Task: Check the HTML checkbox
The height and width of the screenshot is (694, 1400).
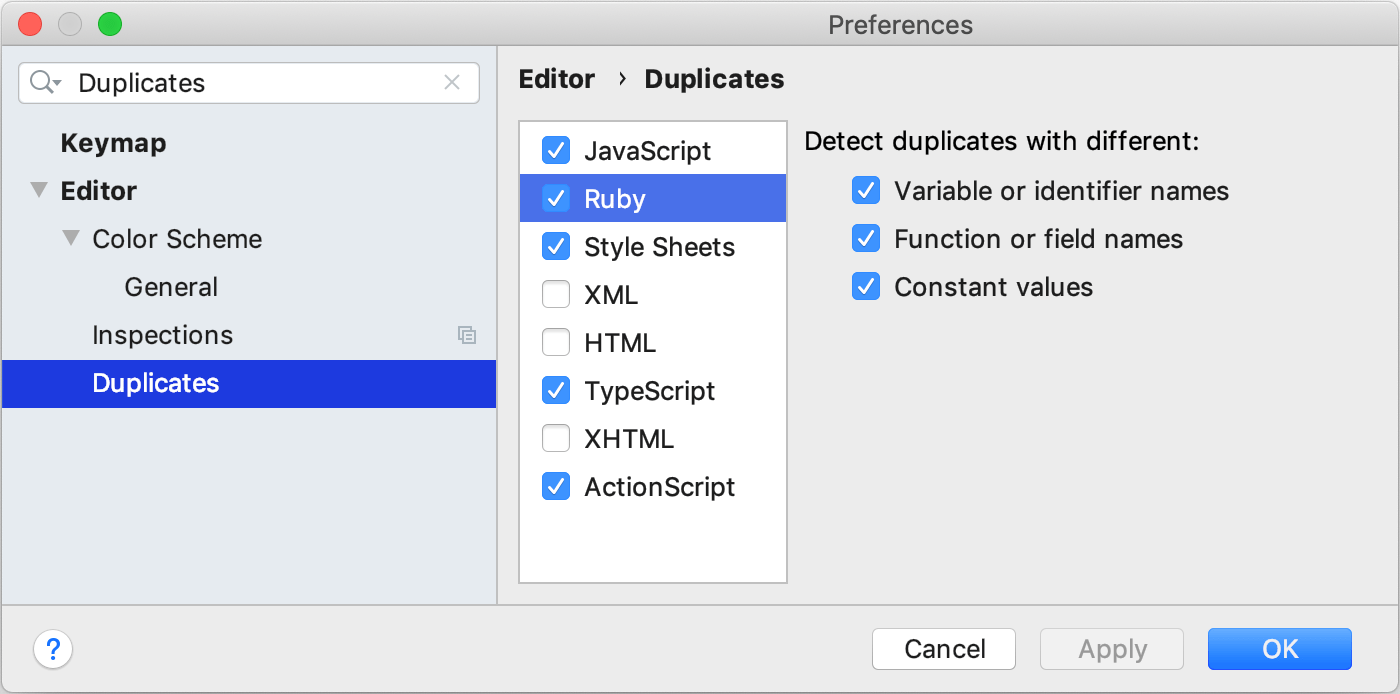Action: pos(556,342)
